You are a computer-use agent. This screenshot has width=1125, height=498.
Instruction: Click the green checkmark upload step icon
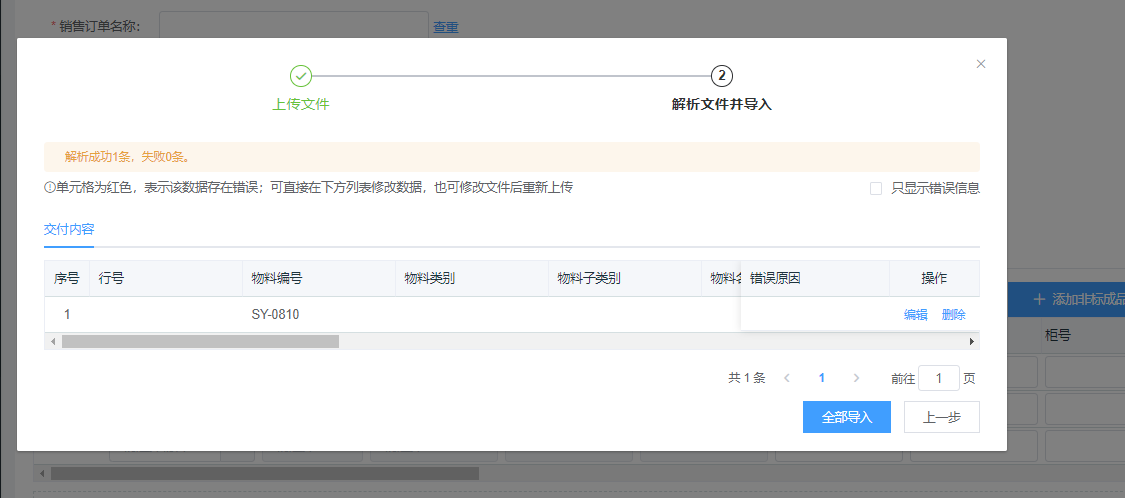(301, 76)
